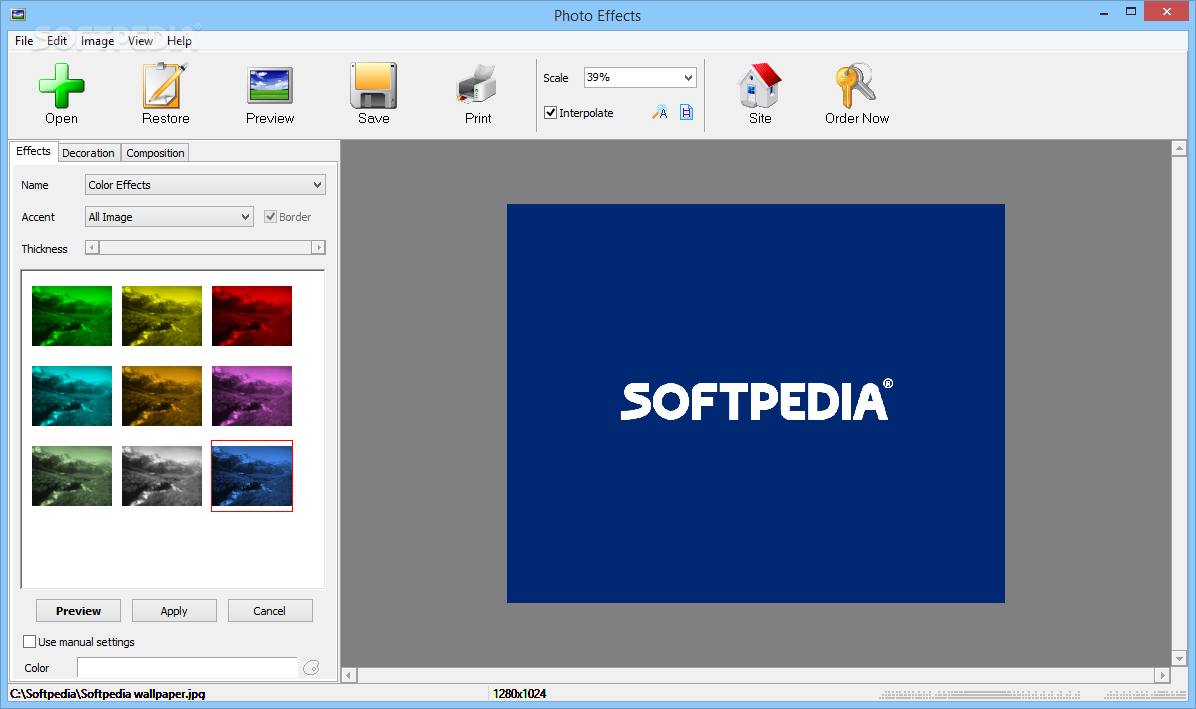Click the vertical scrollbar up arrow

1179,149
